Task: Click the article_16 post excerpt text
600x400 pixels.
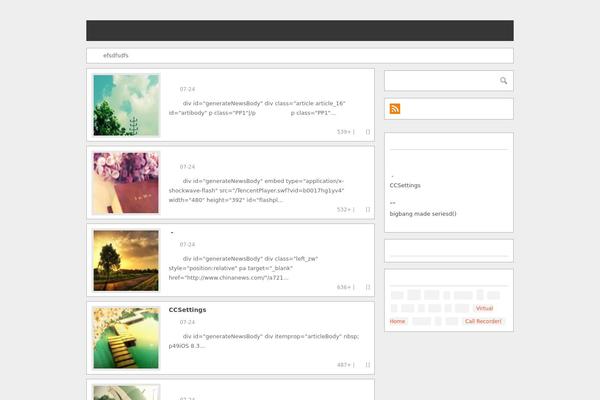Action: coord(257,108)
